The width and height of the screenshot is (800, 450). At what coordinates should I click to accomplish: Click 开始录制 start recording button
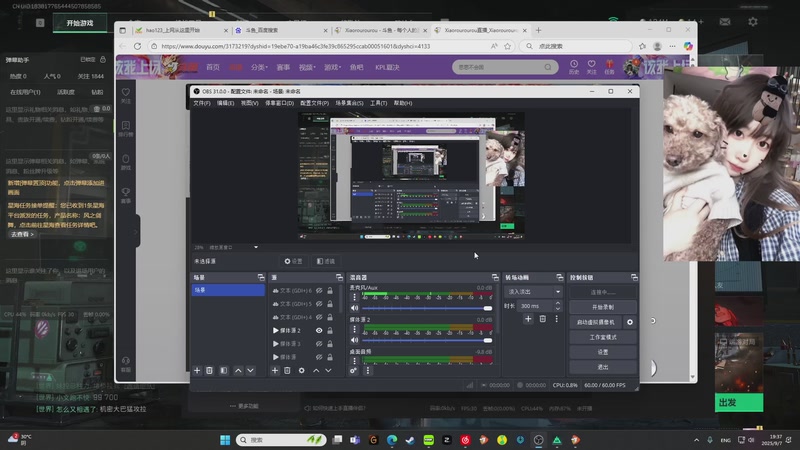[603, 307]
